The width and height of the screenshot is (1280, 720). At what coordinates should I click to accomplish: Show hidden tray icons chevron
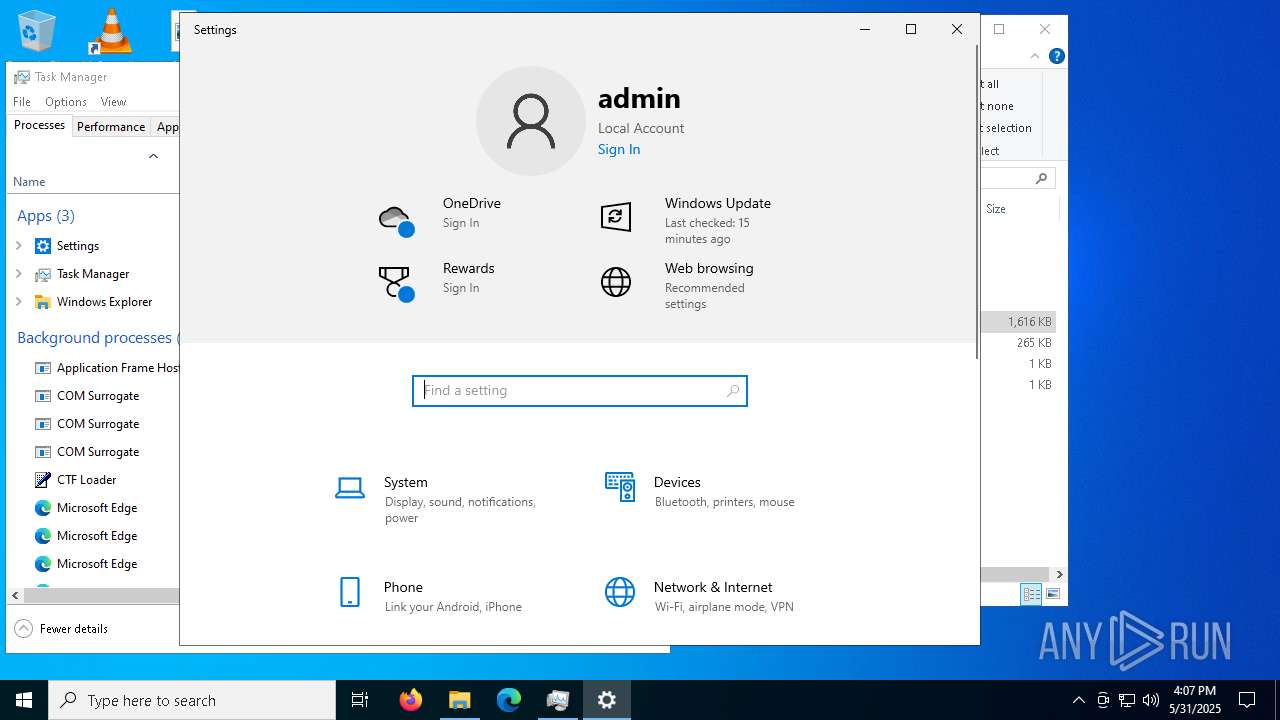tap(1078, 700)
